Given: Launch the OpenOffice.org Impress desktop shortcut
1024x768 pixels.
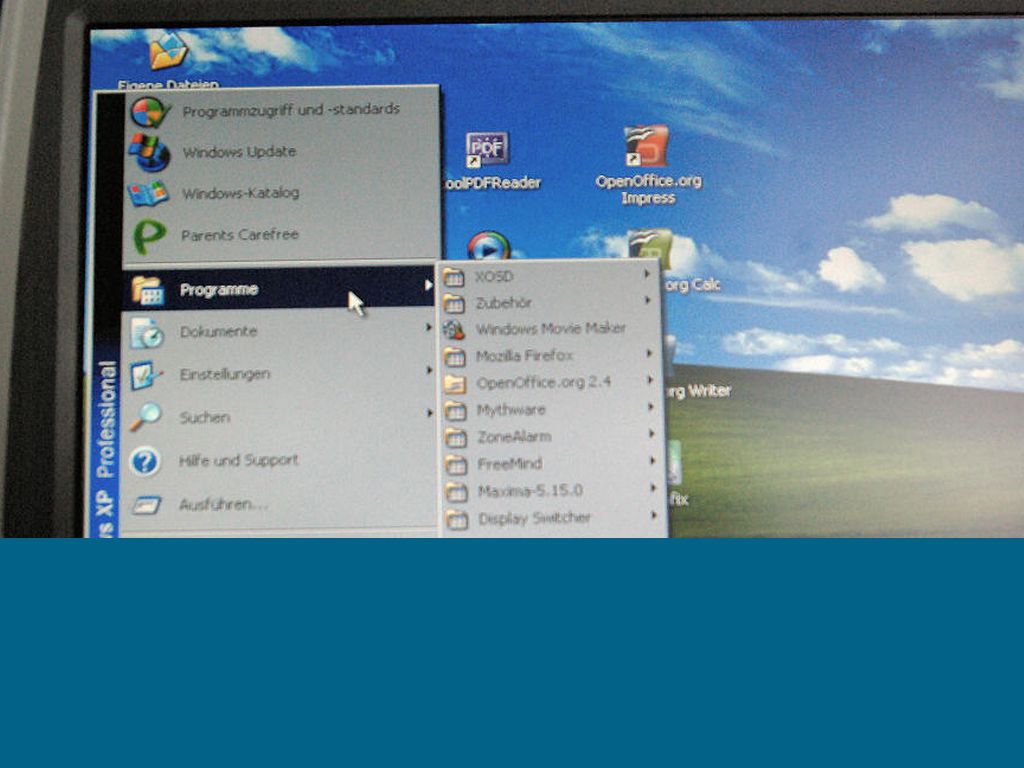Looking at the screenshot, I should coord(646,147).
